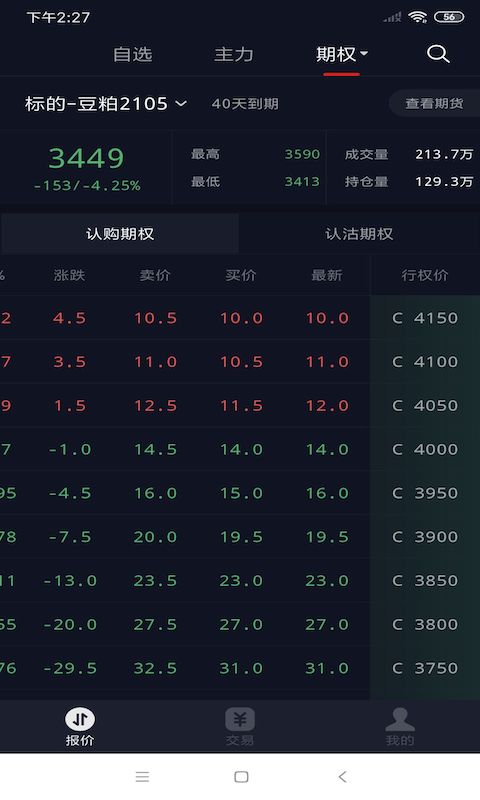Tap the 涨跌 value -20.0
Image resolution: width=480 pixels, height=800 pixels.
(x=69, y=624)
